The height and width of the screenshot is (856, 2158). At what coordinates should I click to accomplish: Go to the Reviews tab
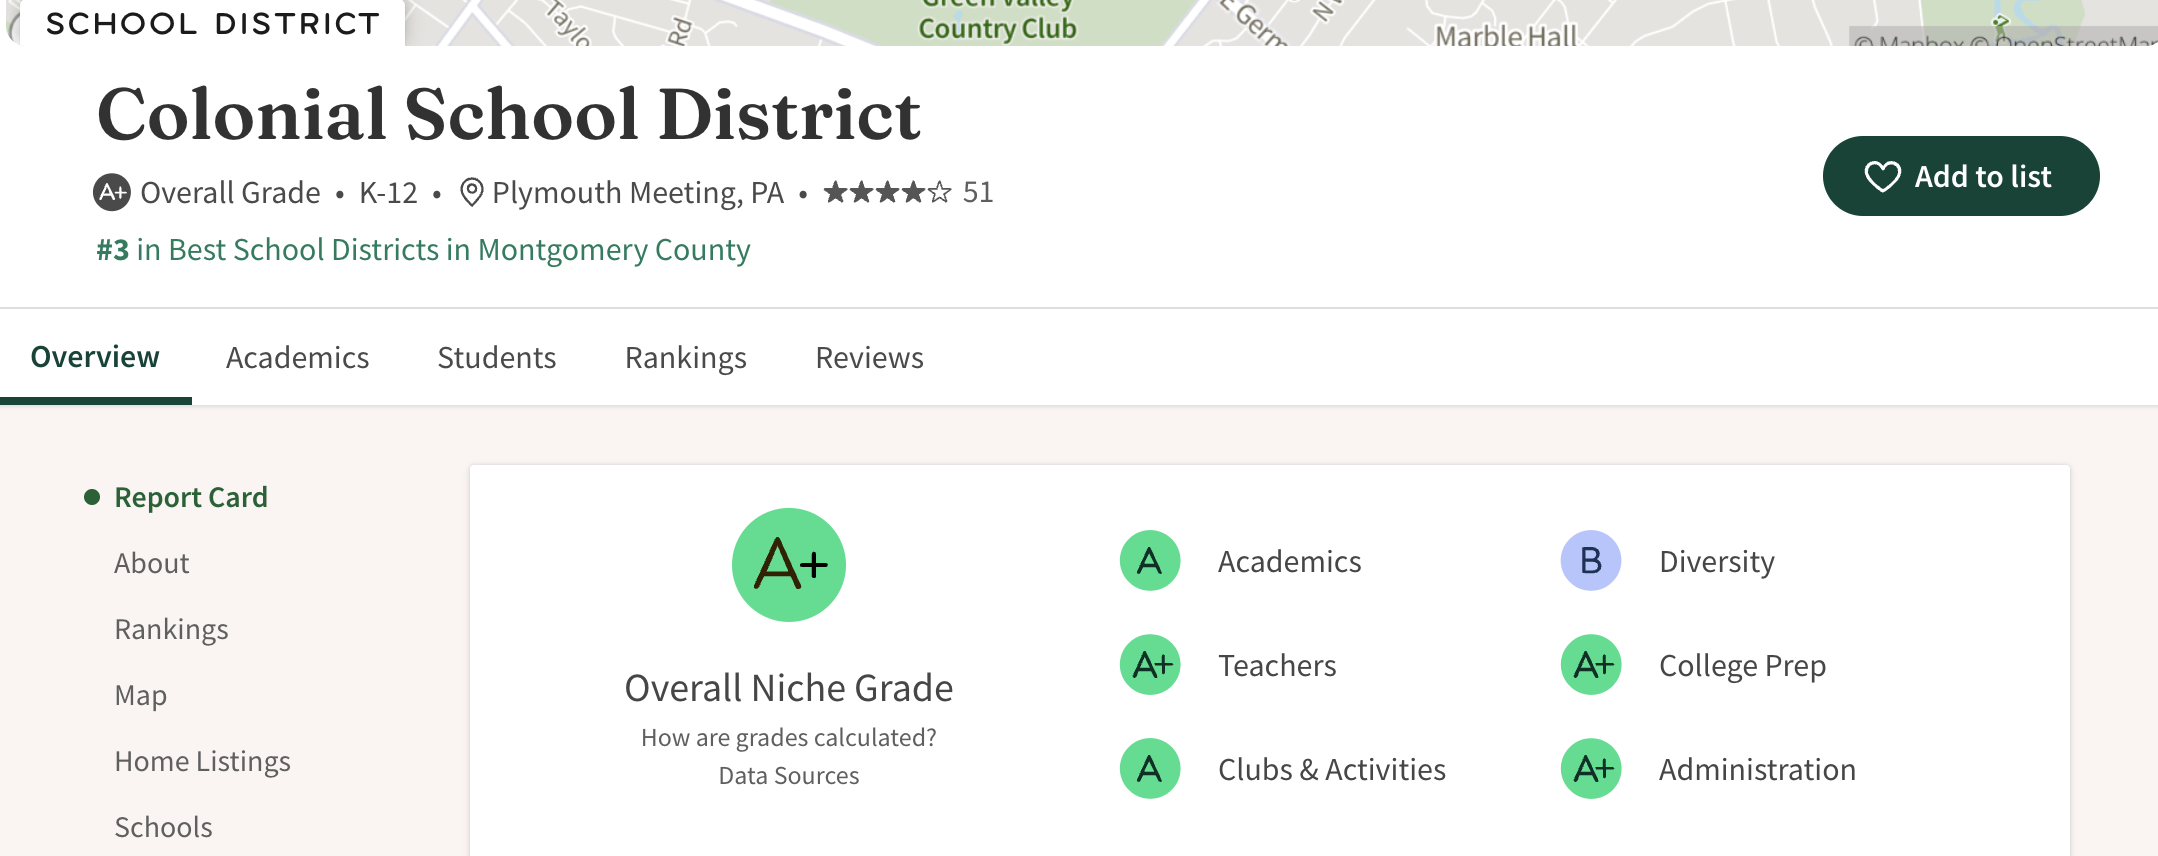point(869,358)
